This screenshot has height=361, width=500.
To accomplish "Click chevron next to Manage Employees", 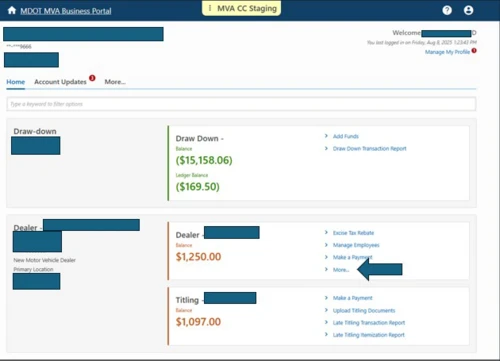I will (x=326, y=245).
